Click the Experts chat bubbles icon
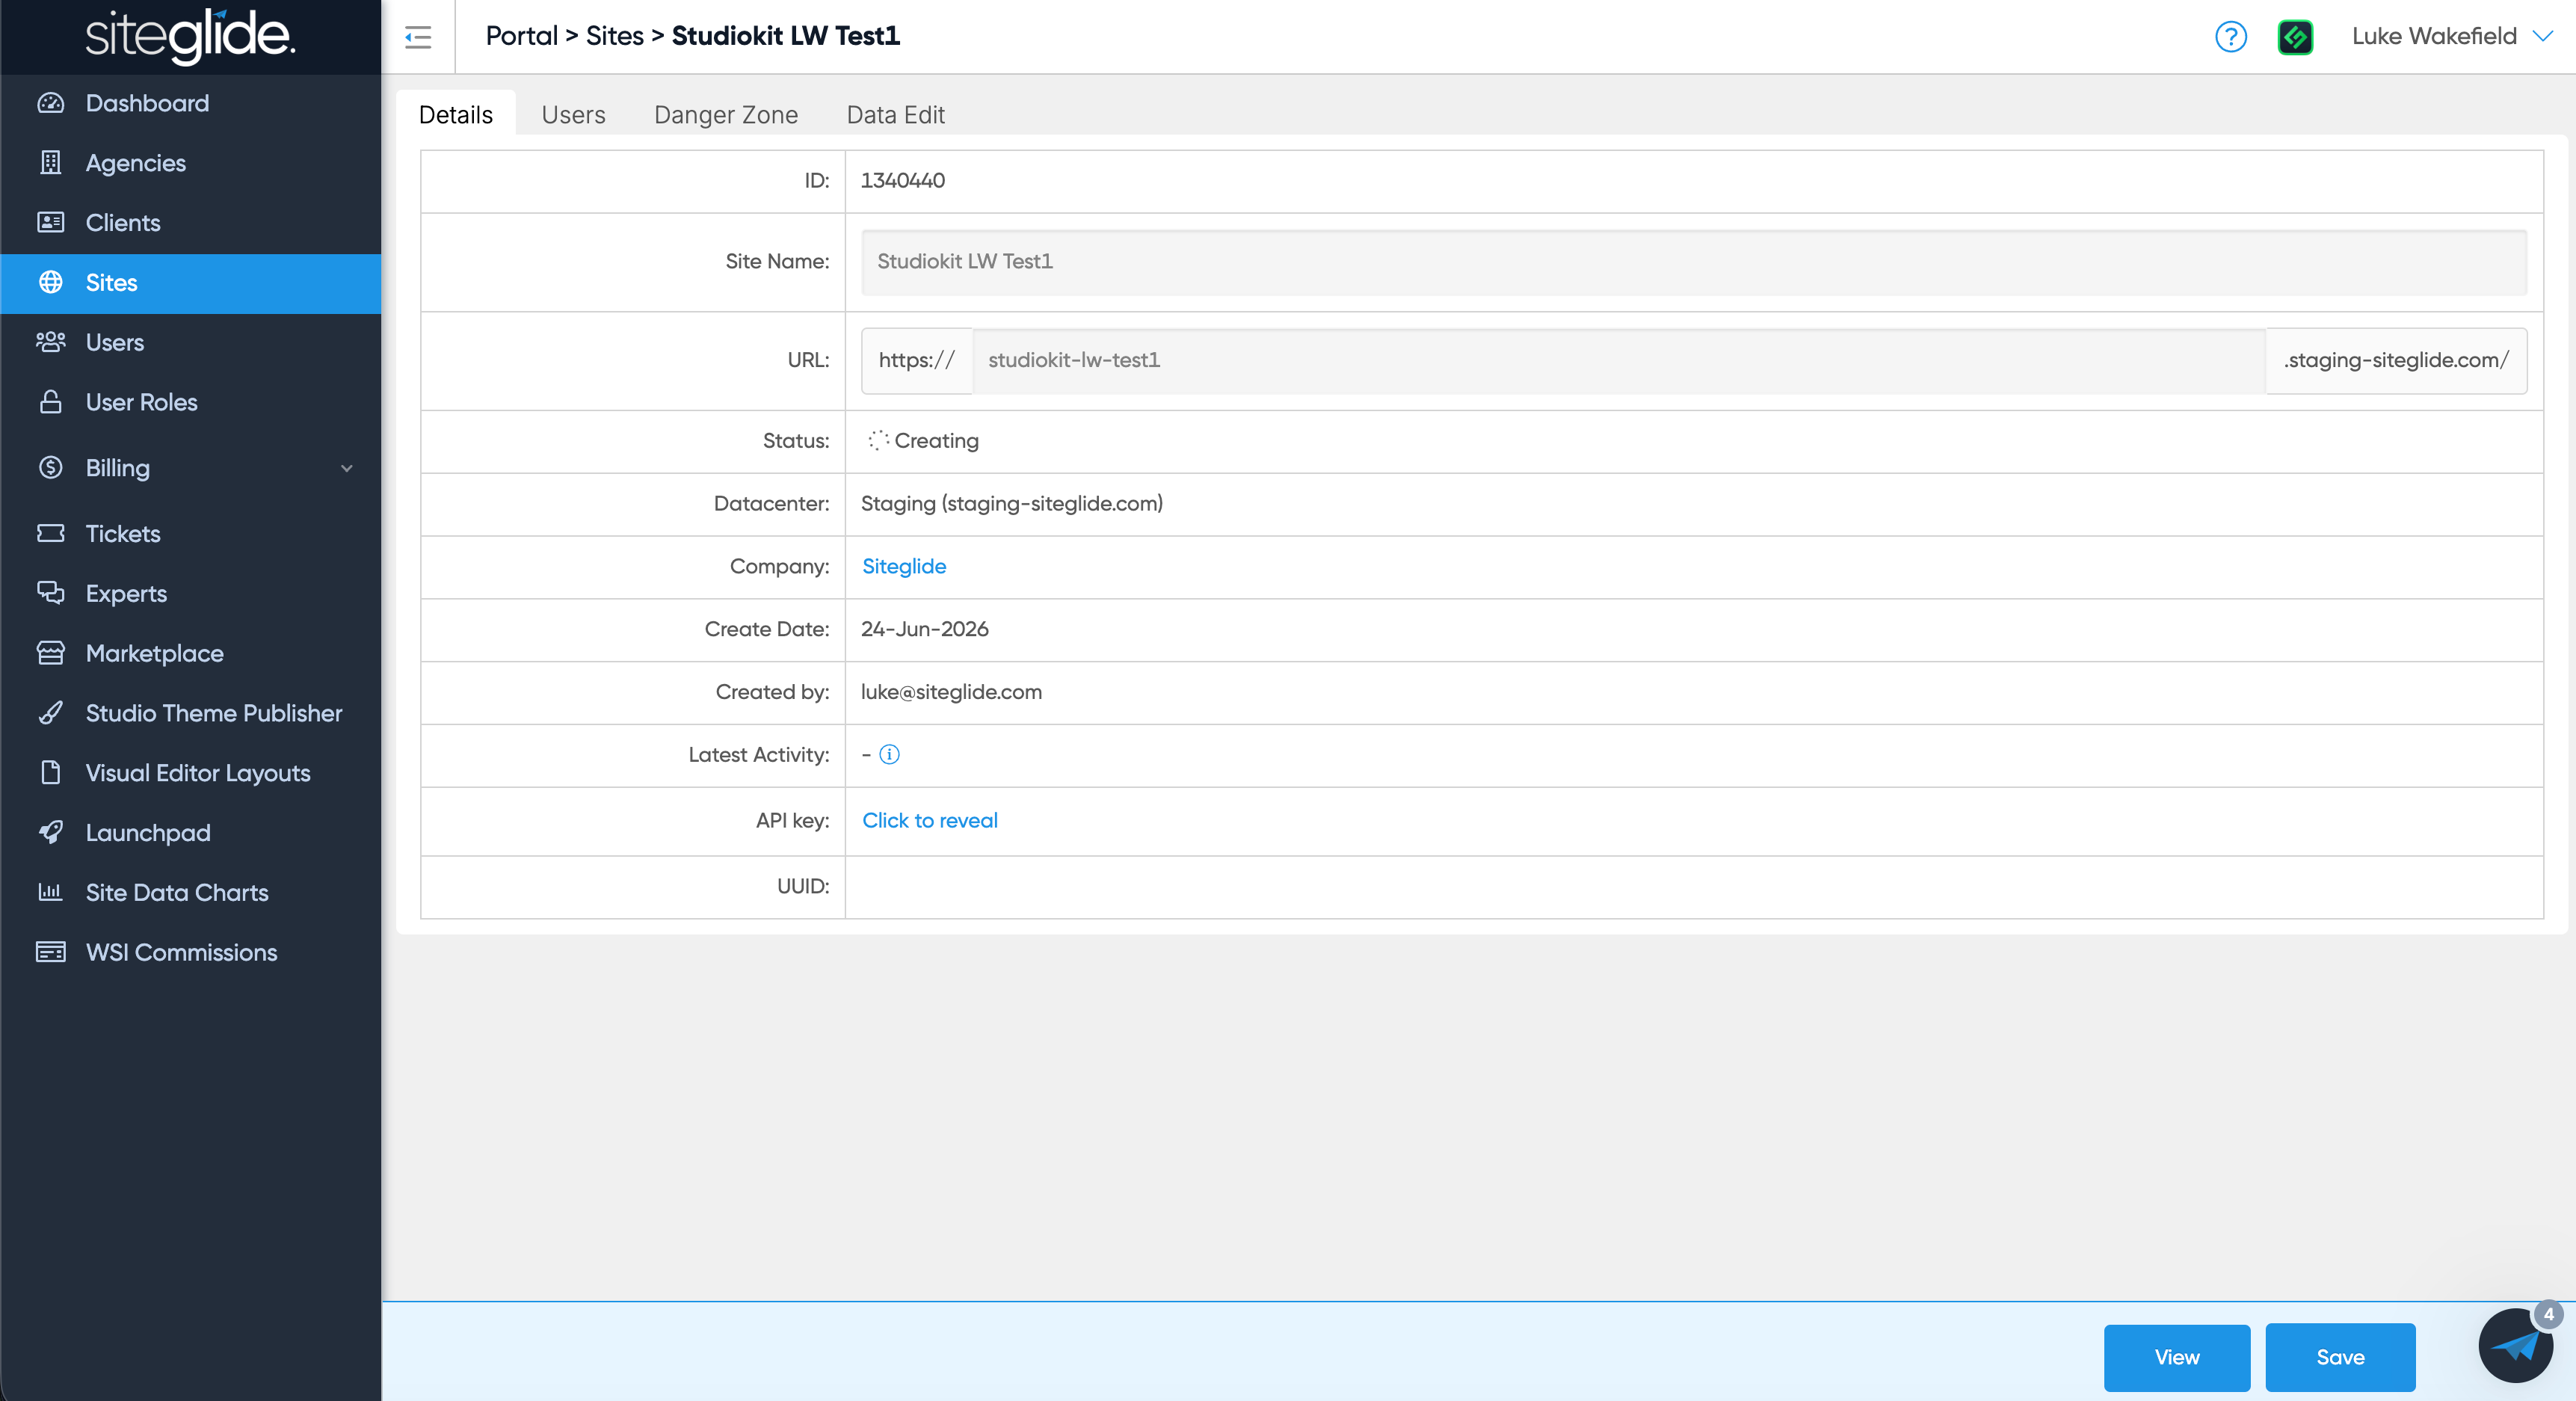The width and height of the screenshot is (2576, 1401). [51, 593]
